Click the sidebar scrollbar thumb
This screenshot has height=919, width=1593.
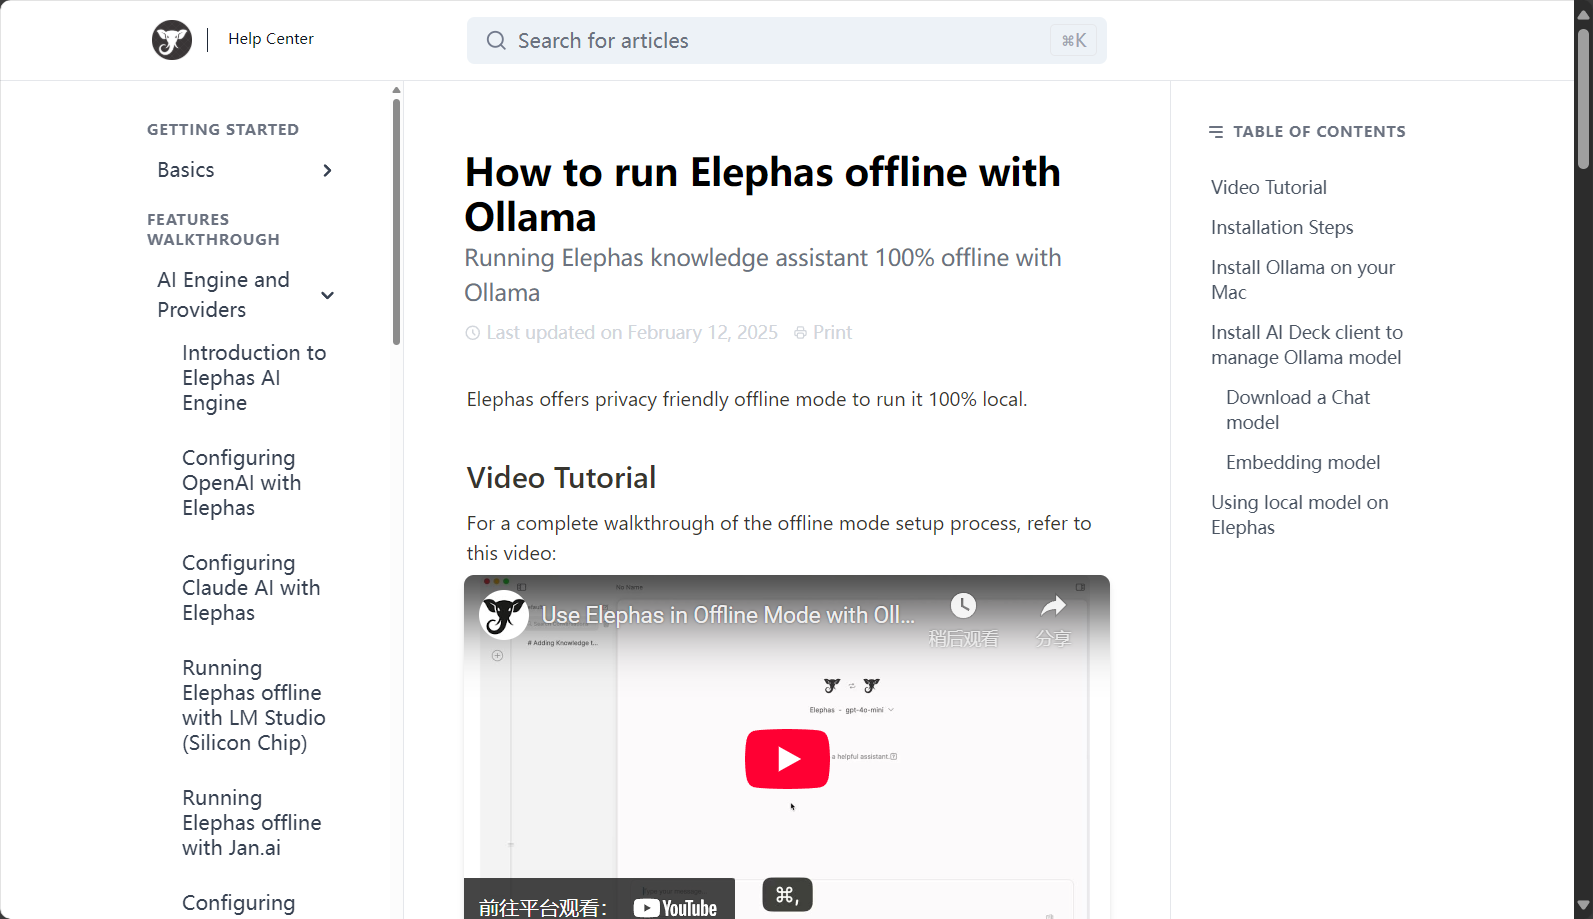point(396,221)
